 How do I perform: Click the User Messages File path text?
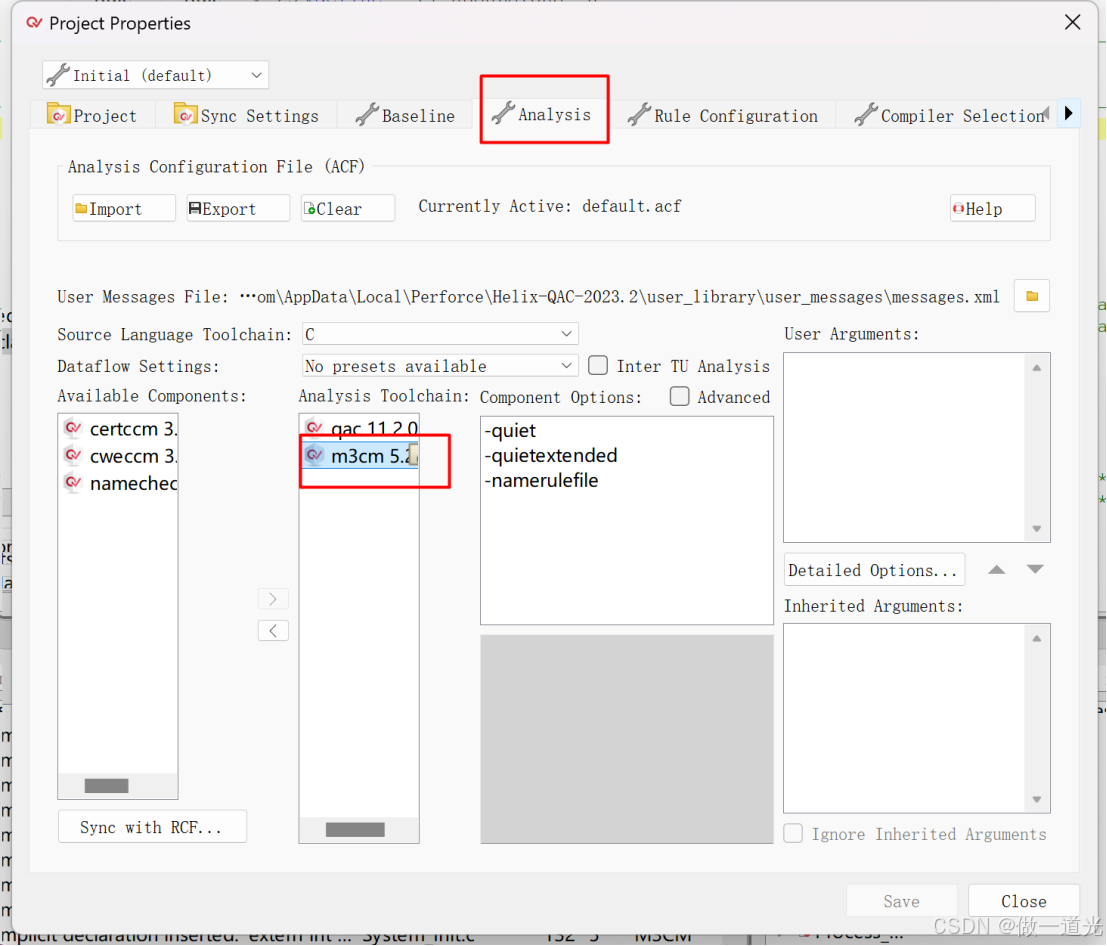pyautogui.click(x=619, y=297)
